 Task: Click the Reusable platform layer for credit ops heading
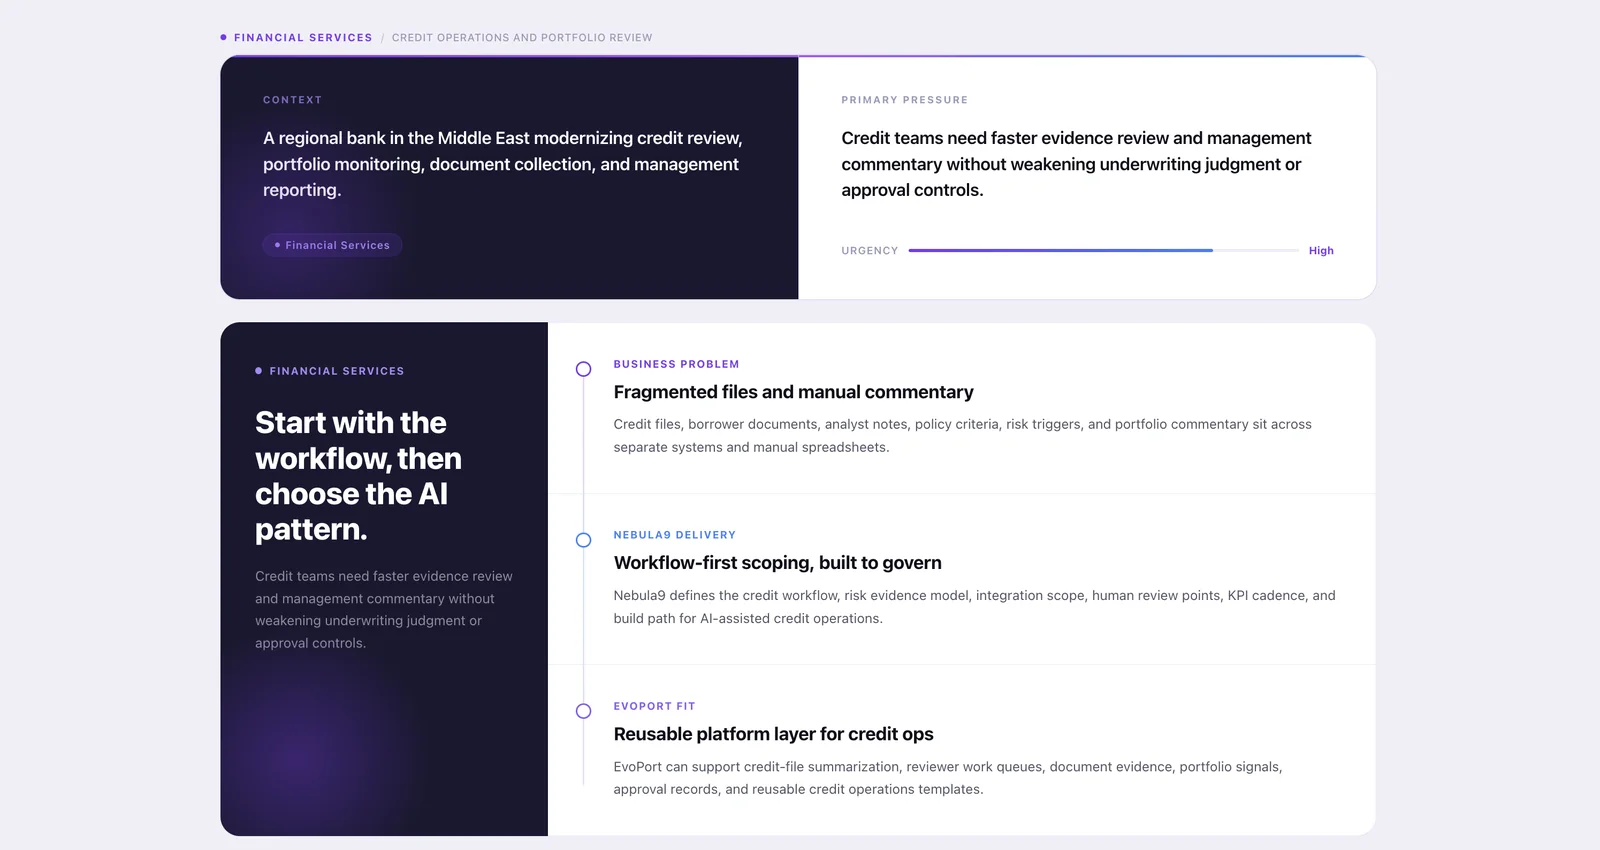point(773,734)
